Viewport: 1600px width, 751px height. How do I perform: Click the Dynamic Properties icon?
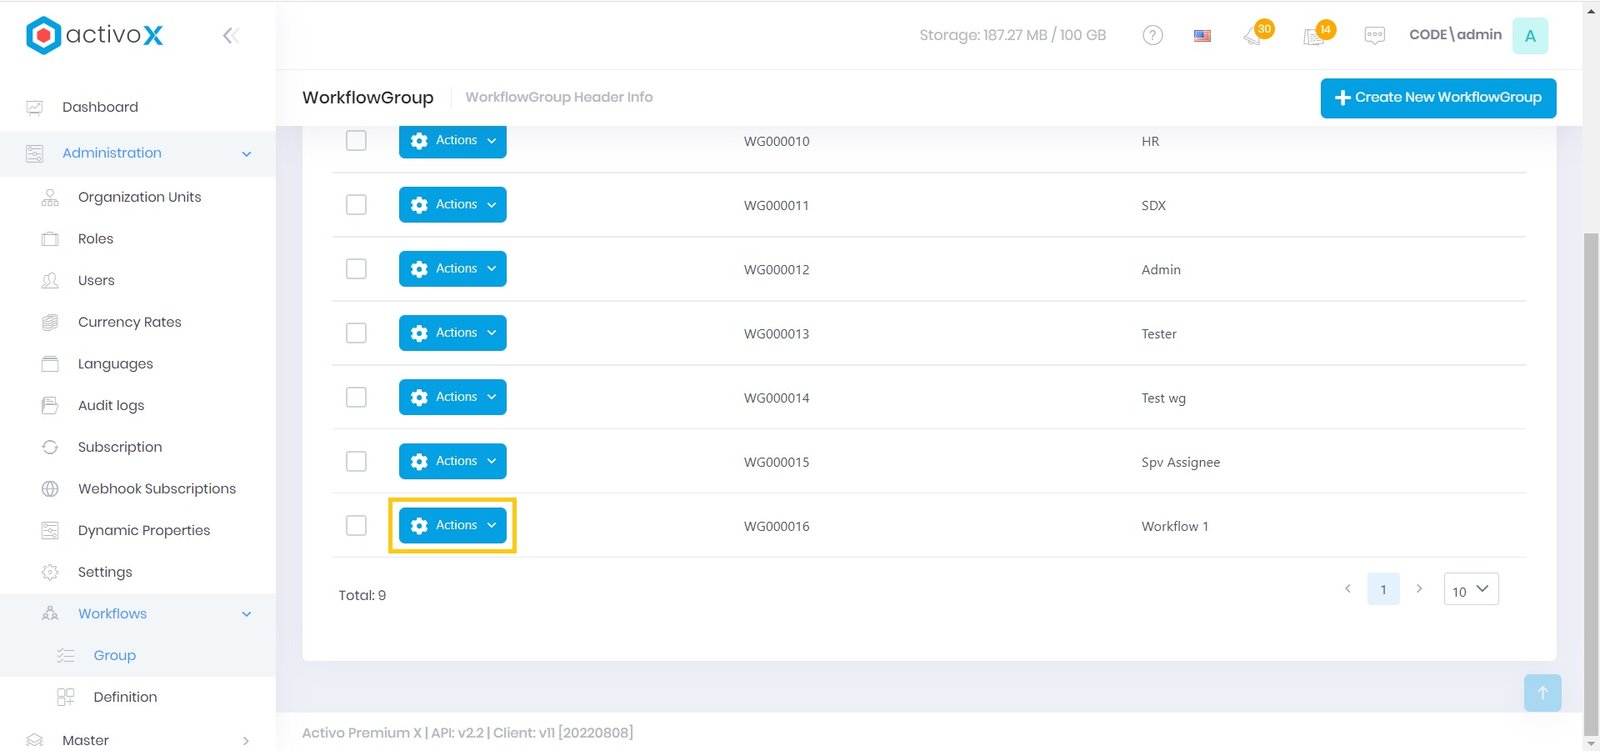pyautogui.click(x=50, y=530)
